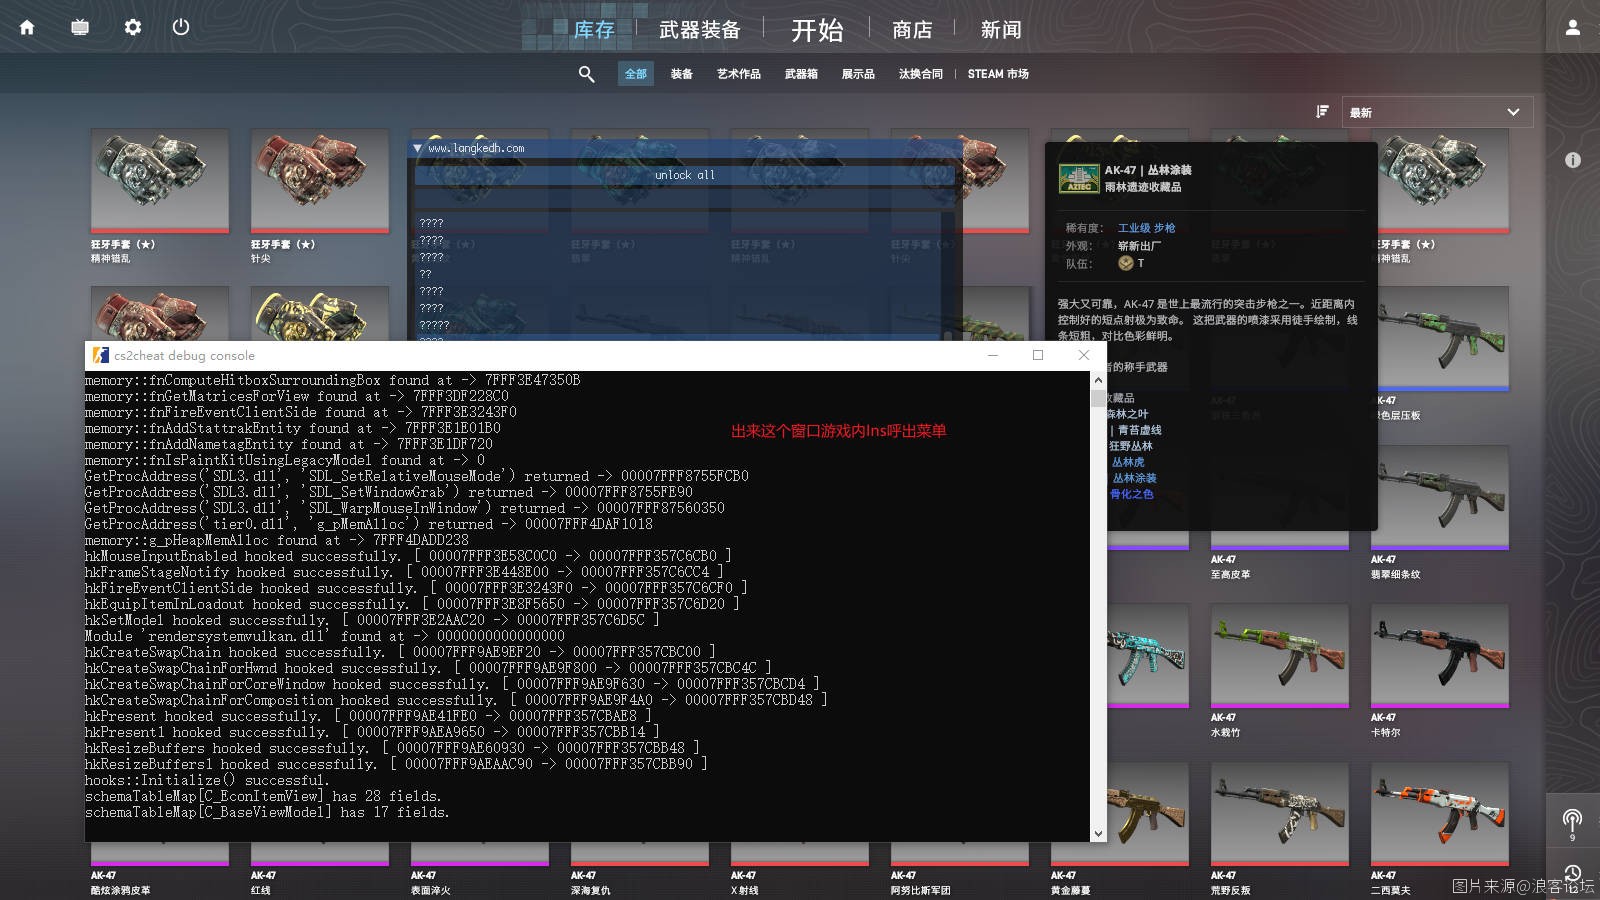Open the 汰换合同 trade-up tab

click(x=921, y=74)
